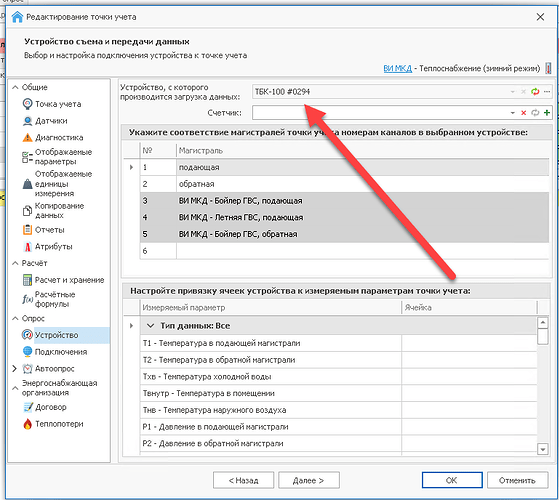559x500 pixels.
Task: Click red X icon in Счетчик field
Action: coord(523,113)
